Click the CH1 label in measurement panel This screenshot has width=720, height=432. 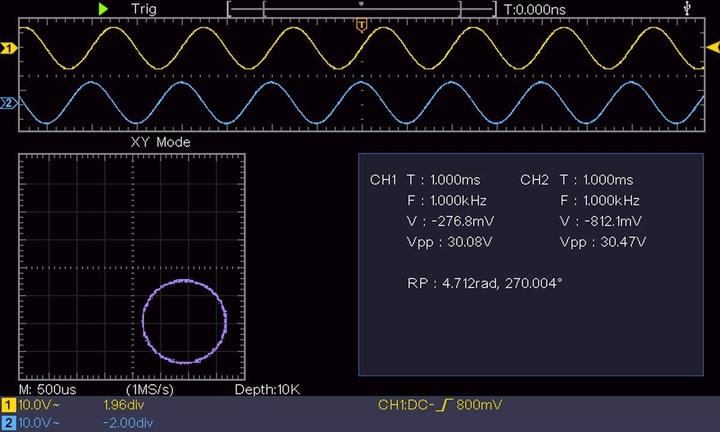(x=383, y=180)
